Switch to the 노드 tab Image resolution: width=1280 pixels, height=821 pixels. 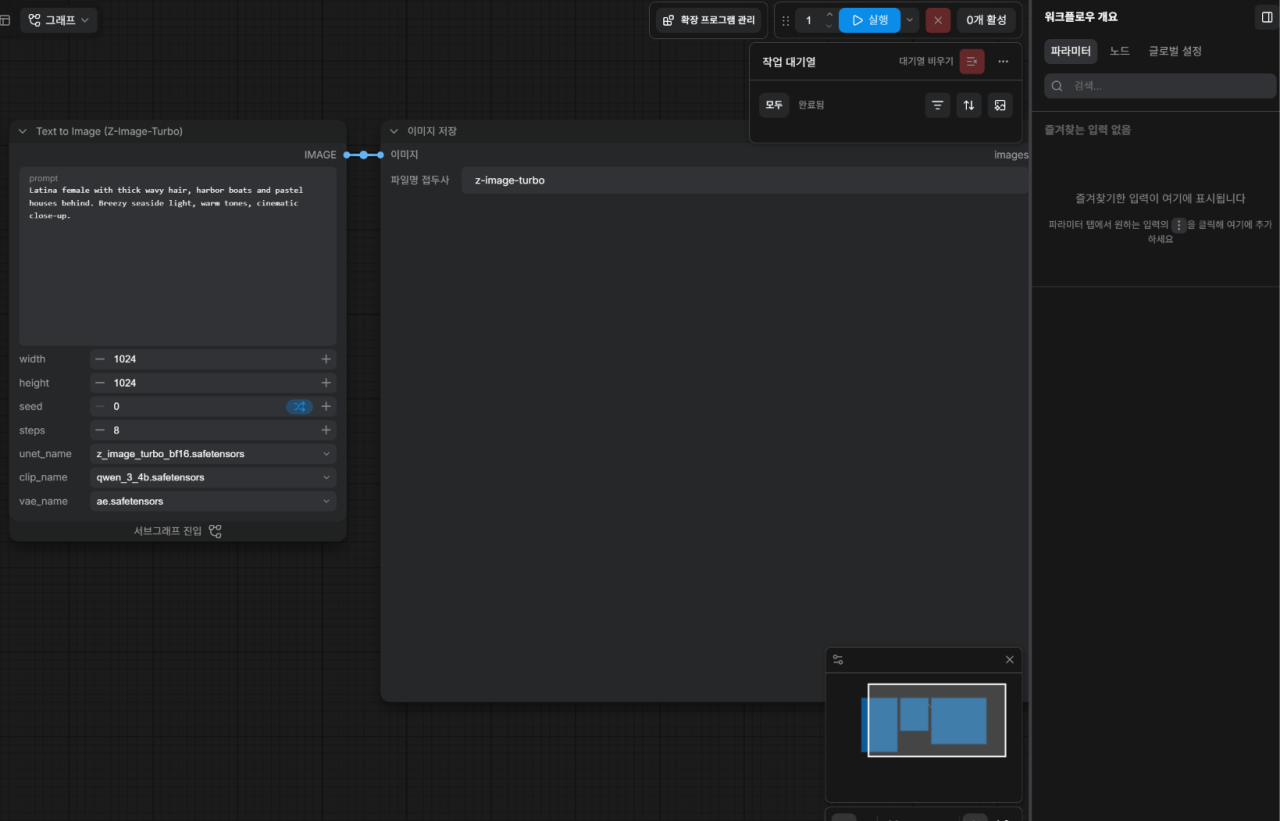(1119, 51)
